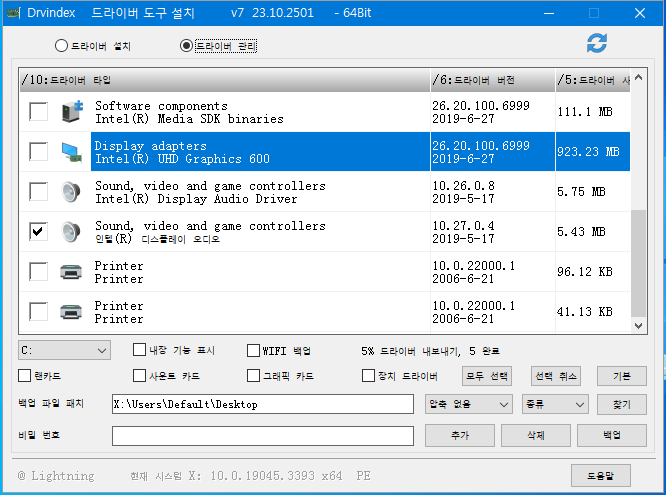This screenshot has width=666, height=495.
Task: Open the 종류 type dropdown
Action: pyautogui.click(x=555, y=404)
